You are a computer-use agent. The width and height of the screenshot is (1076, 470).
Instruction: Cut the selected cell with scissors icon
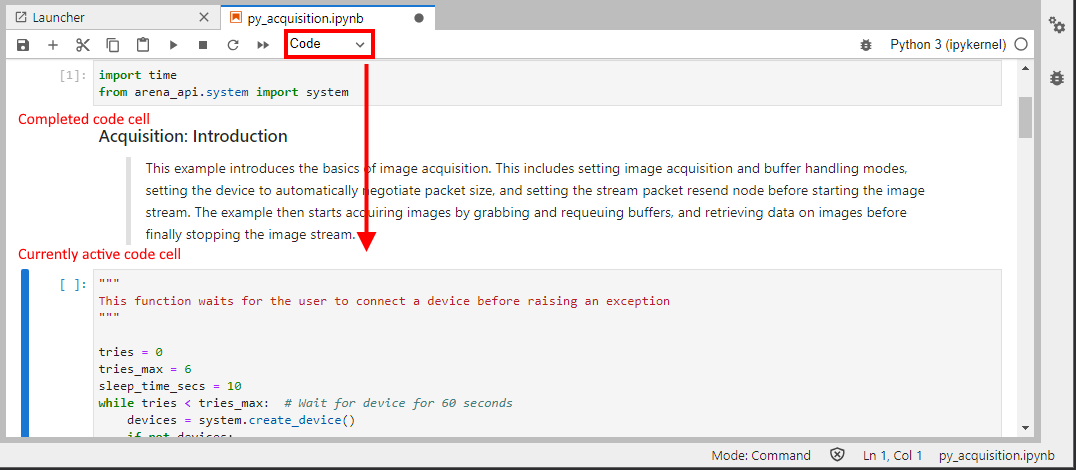(83, 45)
